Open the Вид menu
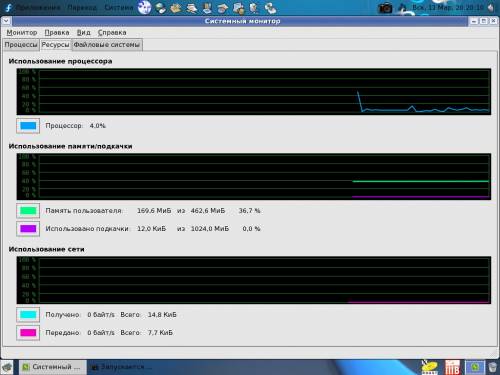This screenshot has width=500, height=375. click(84, 33)
